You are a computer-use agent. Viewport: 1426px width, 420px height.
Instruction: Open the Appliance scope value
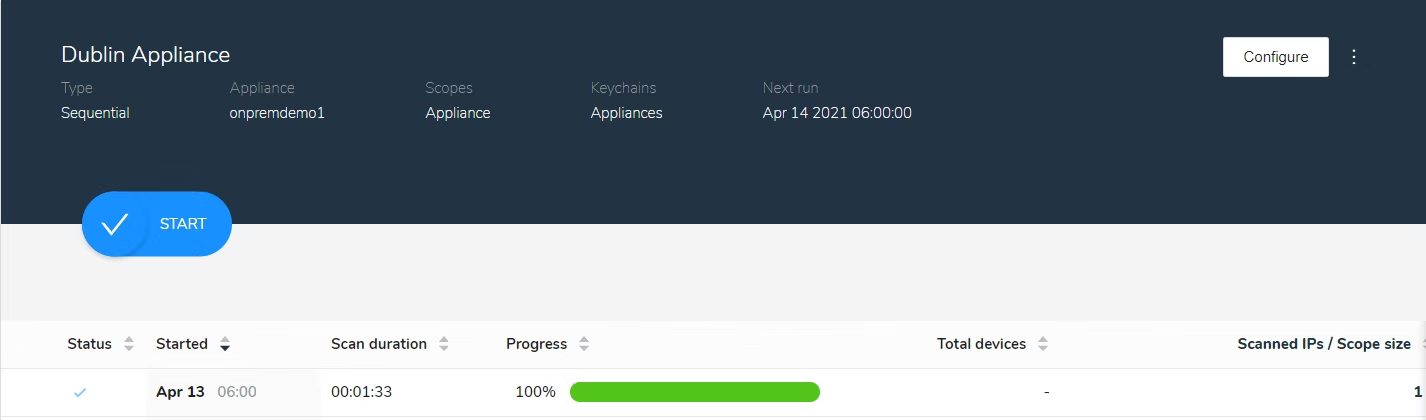tap(458, 113)
